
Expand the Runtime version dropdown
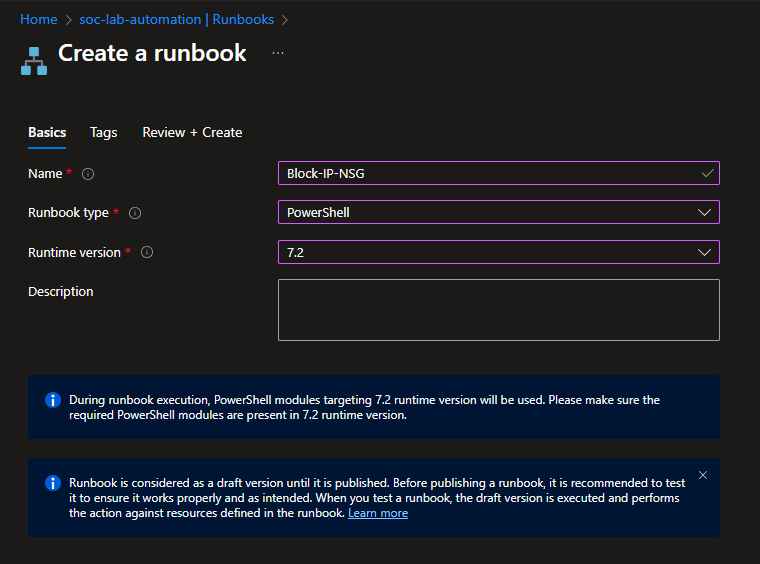coord(703,253)
